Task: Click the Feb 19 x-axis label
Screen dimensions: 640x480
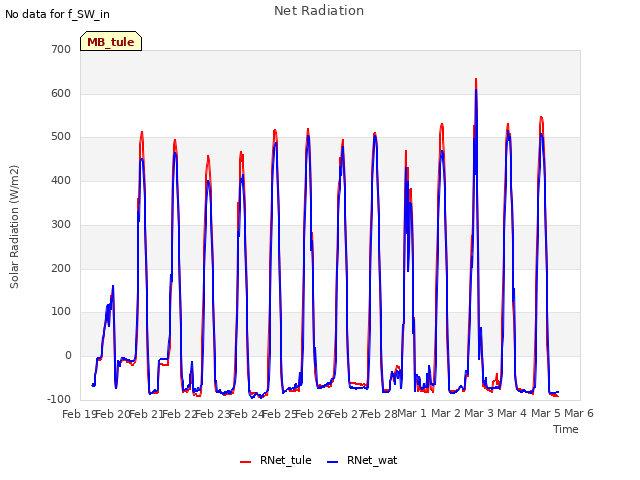Action: [79, 414]
